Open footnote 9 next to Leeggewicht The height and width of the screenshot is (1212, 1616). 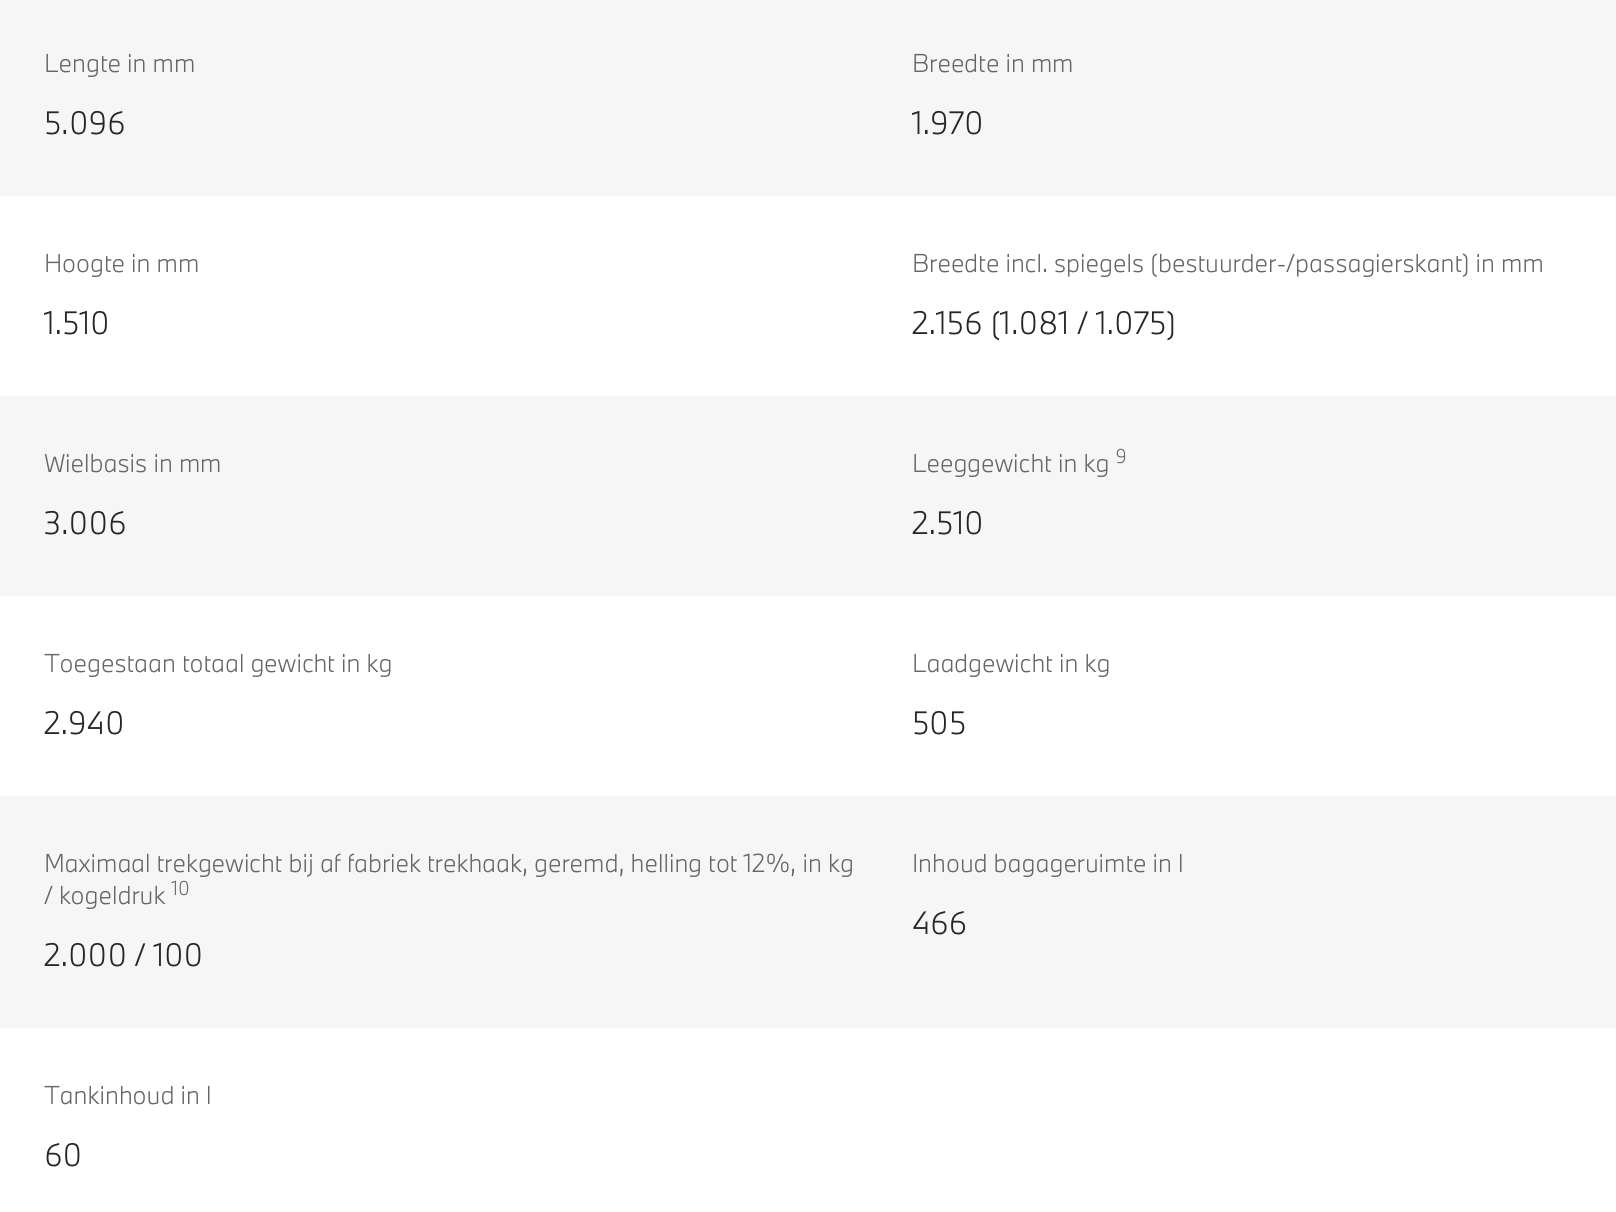[x=1121, y=457]
